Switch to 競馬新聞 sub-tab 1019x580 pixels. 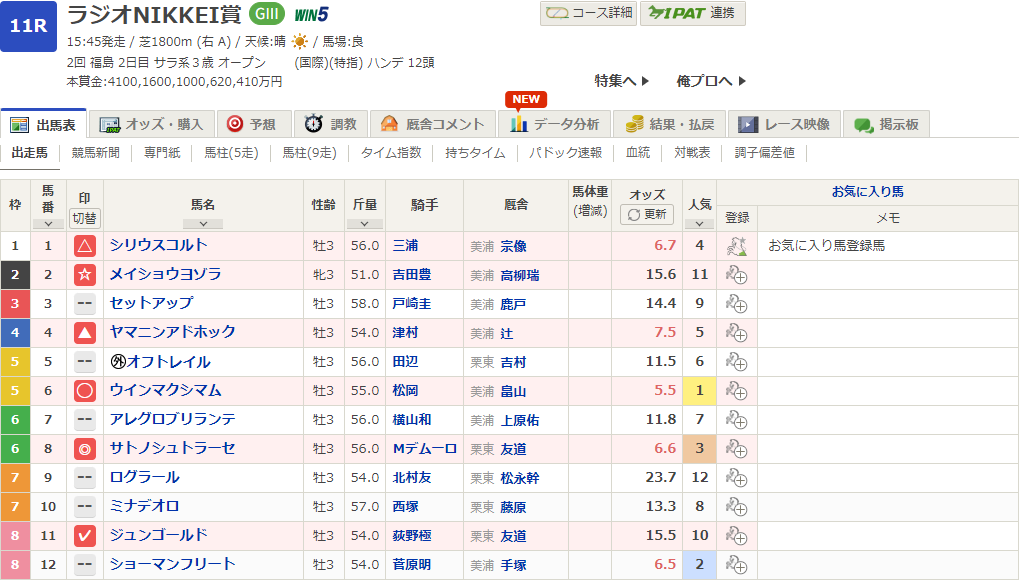(96, 153)
